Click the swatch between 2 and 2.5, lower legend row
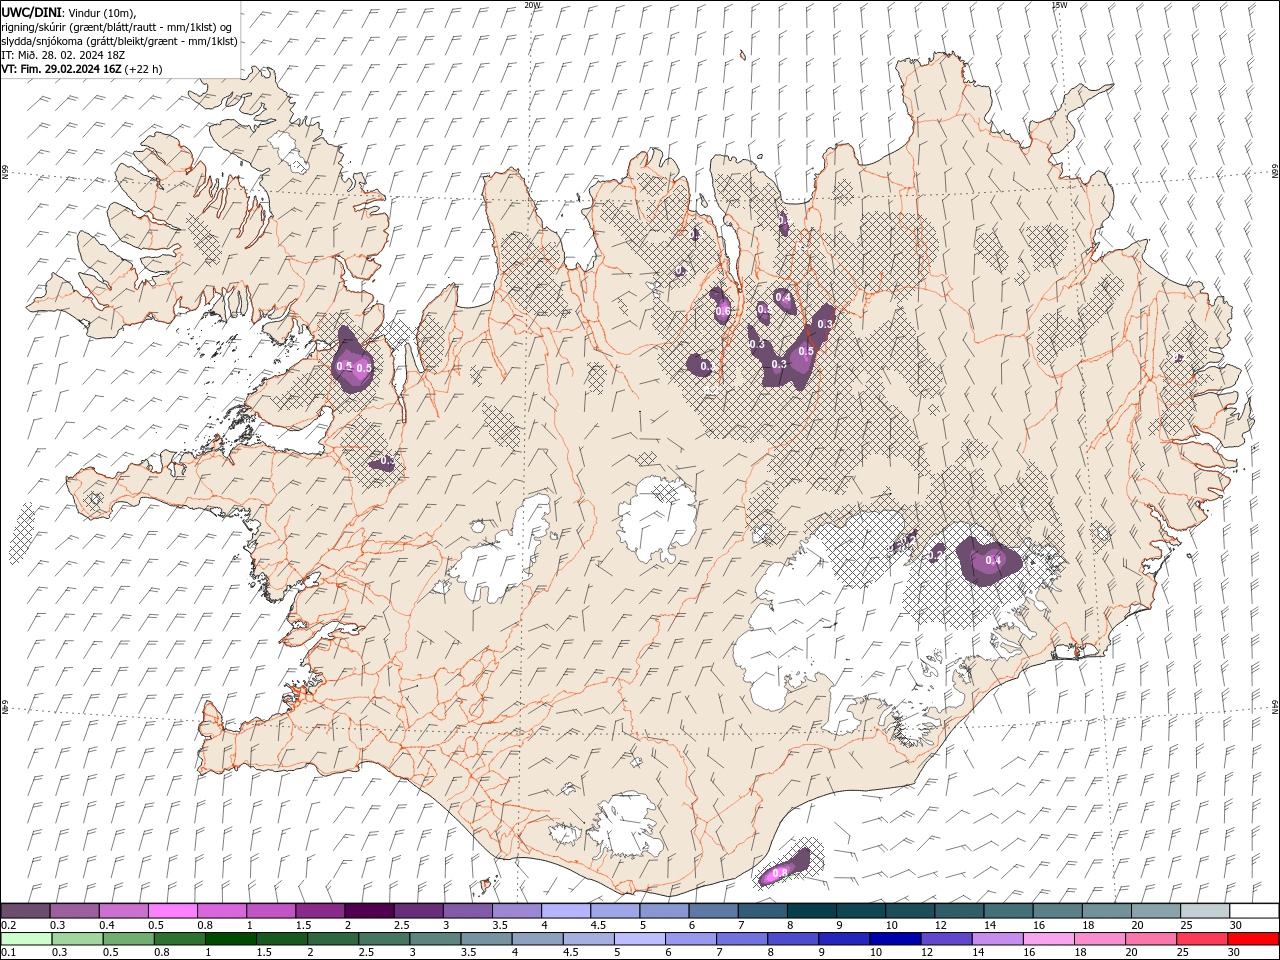 pos(332,939)
